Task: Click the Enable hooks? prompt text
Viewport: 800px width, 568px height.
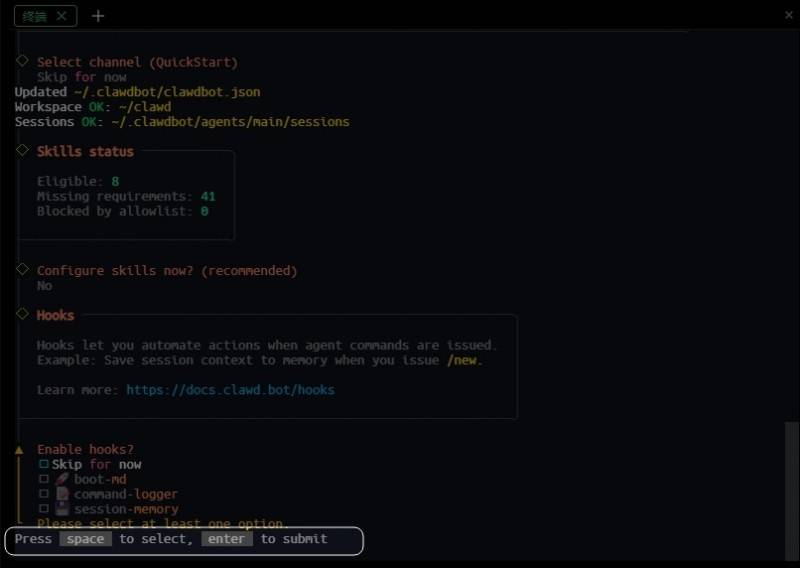Action: click(85, 450)
